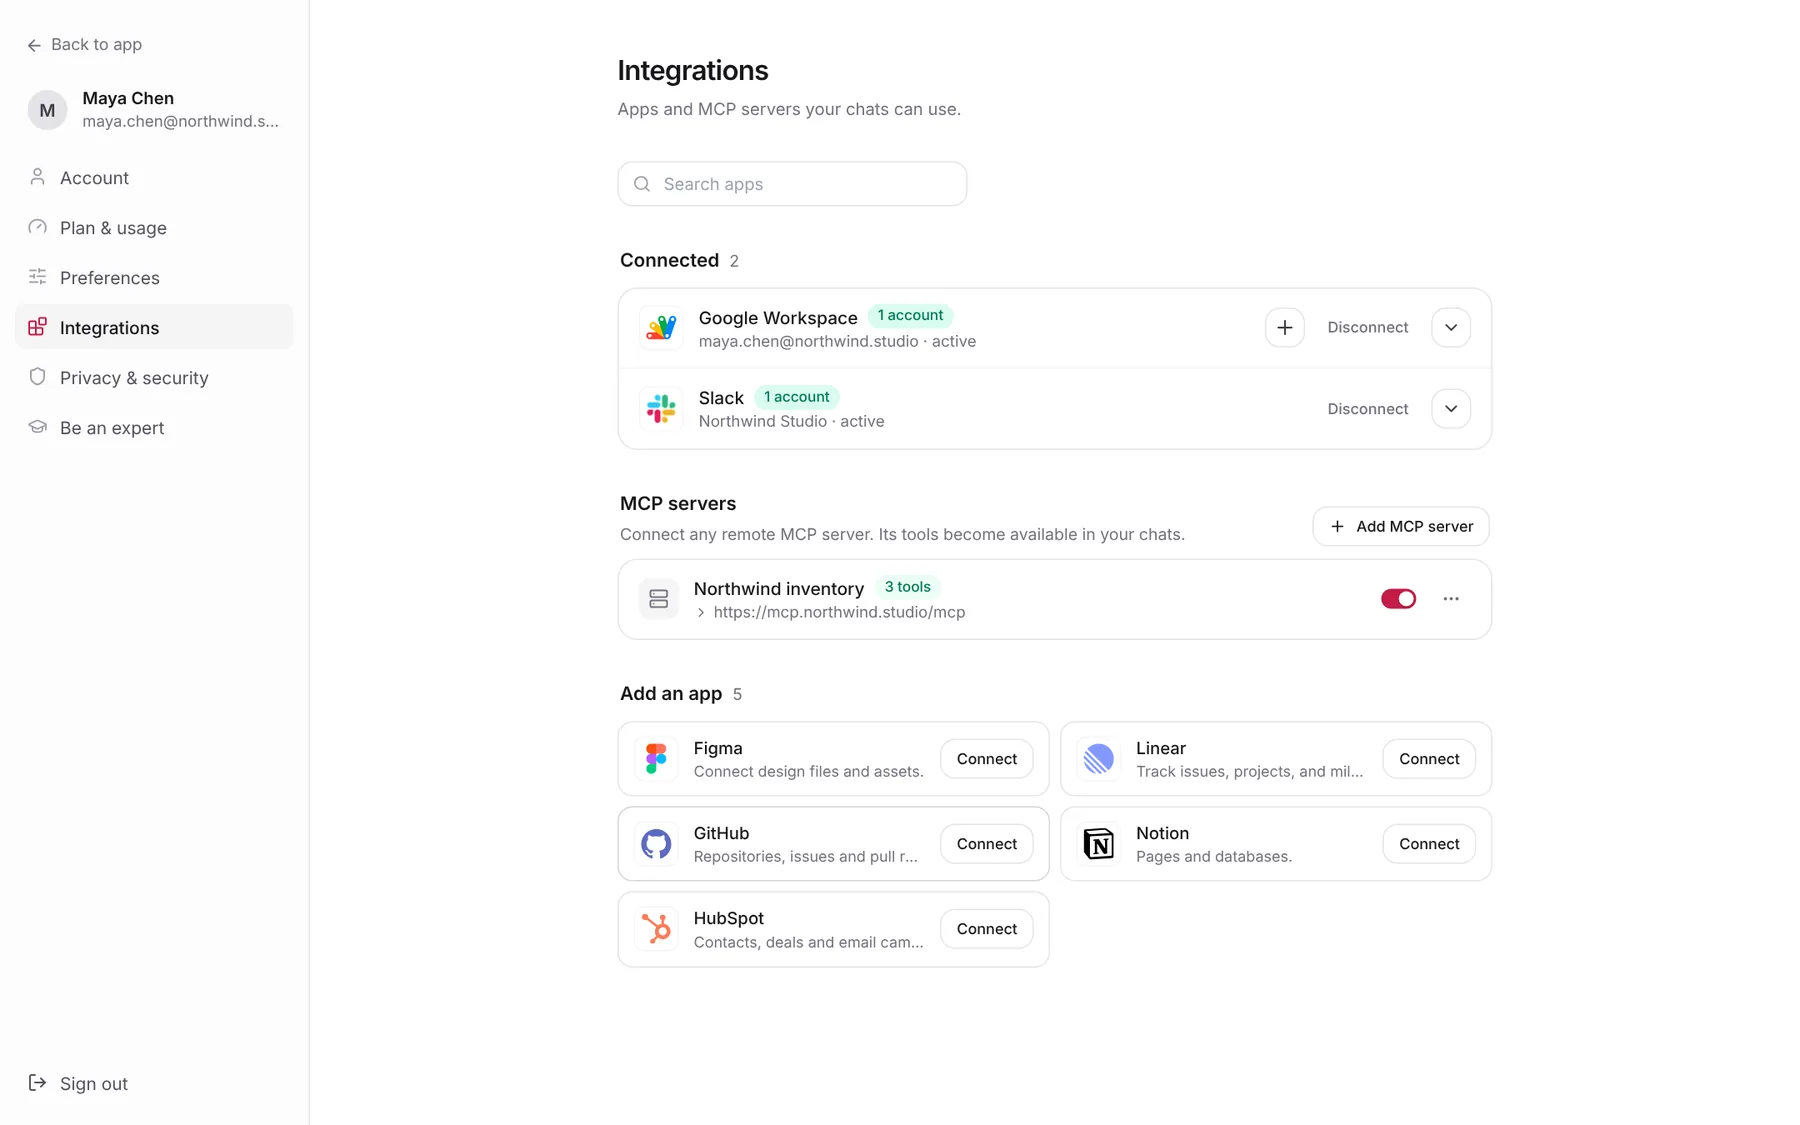Open Privacy & security settings

(x=154, y=378)
